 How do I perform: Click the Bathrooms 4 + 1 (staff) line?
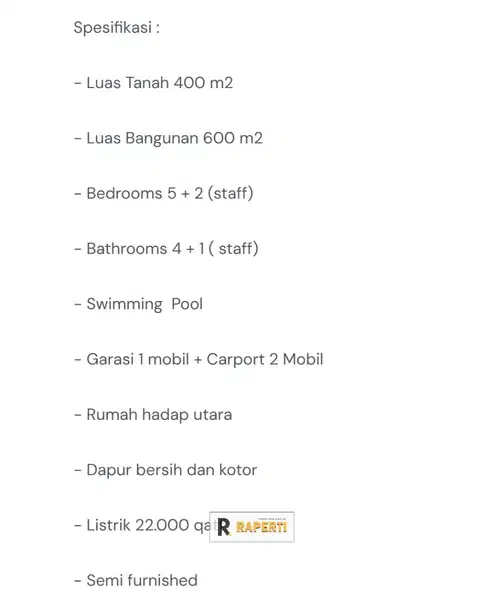166,249
